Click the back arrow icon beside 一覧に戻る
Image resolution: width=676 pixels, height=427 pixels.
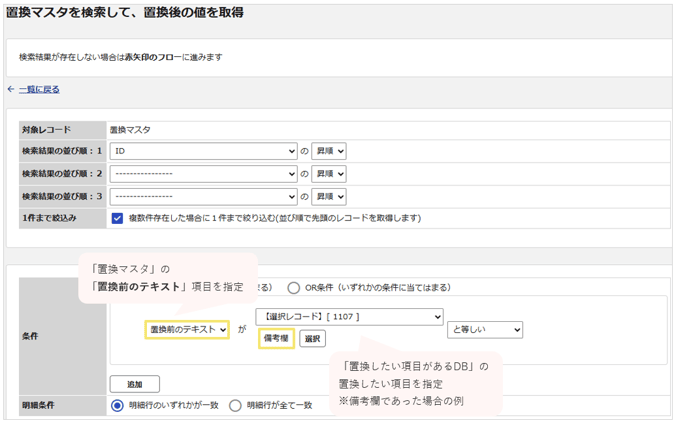point(11,89)
